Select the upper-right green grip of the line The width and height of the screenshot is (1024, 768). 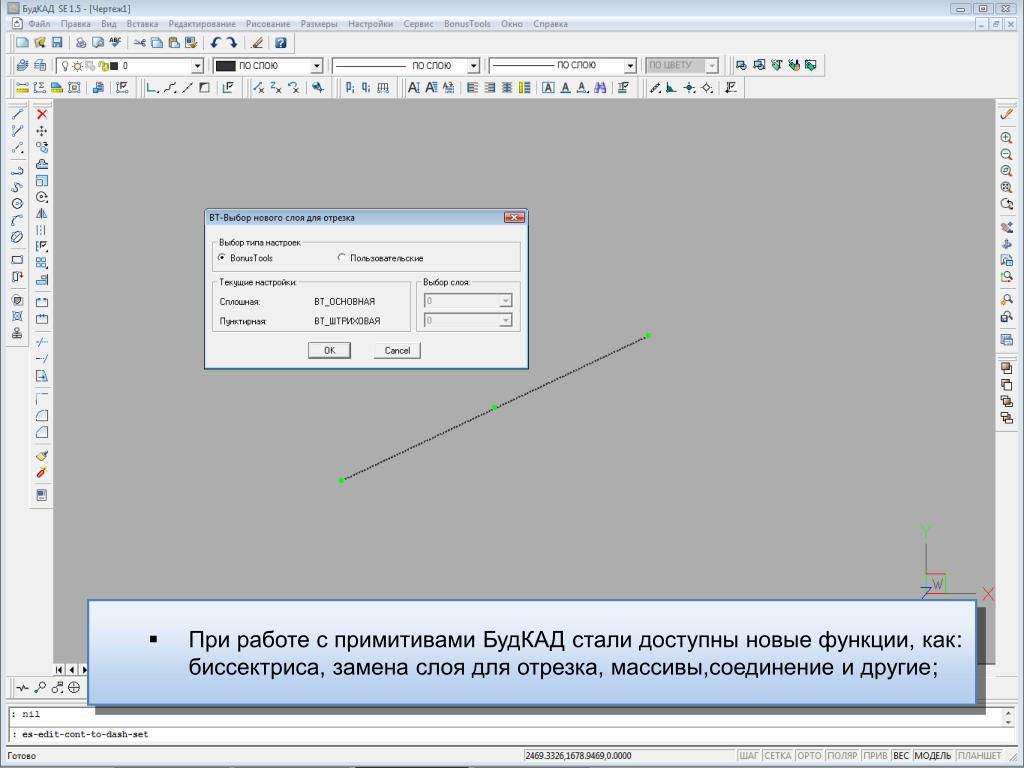pos(648,336)
